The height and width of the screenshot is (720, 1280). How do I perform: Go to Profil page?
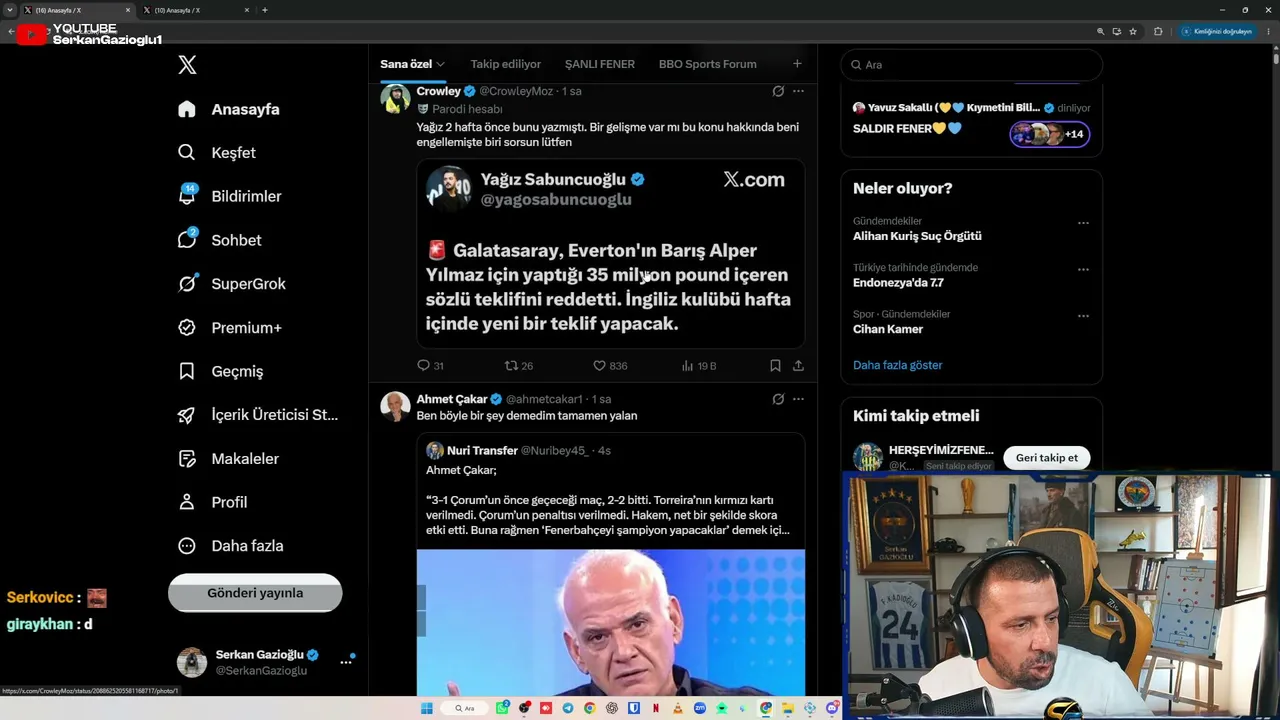coord(212,502)
